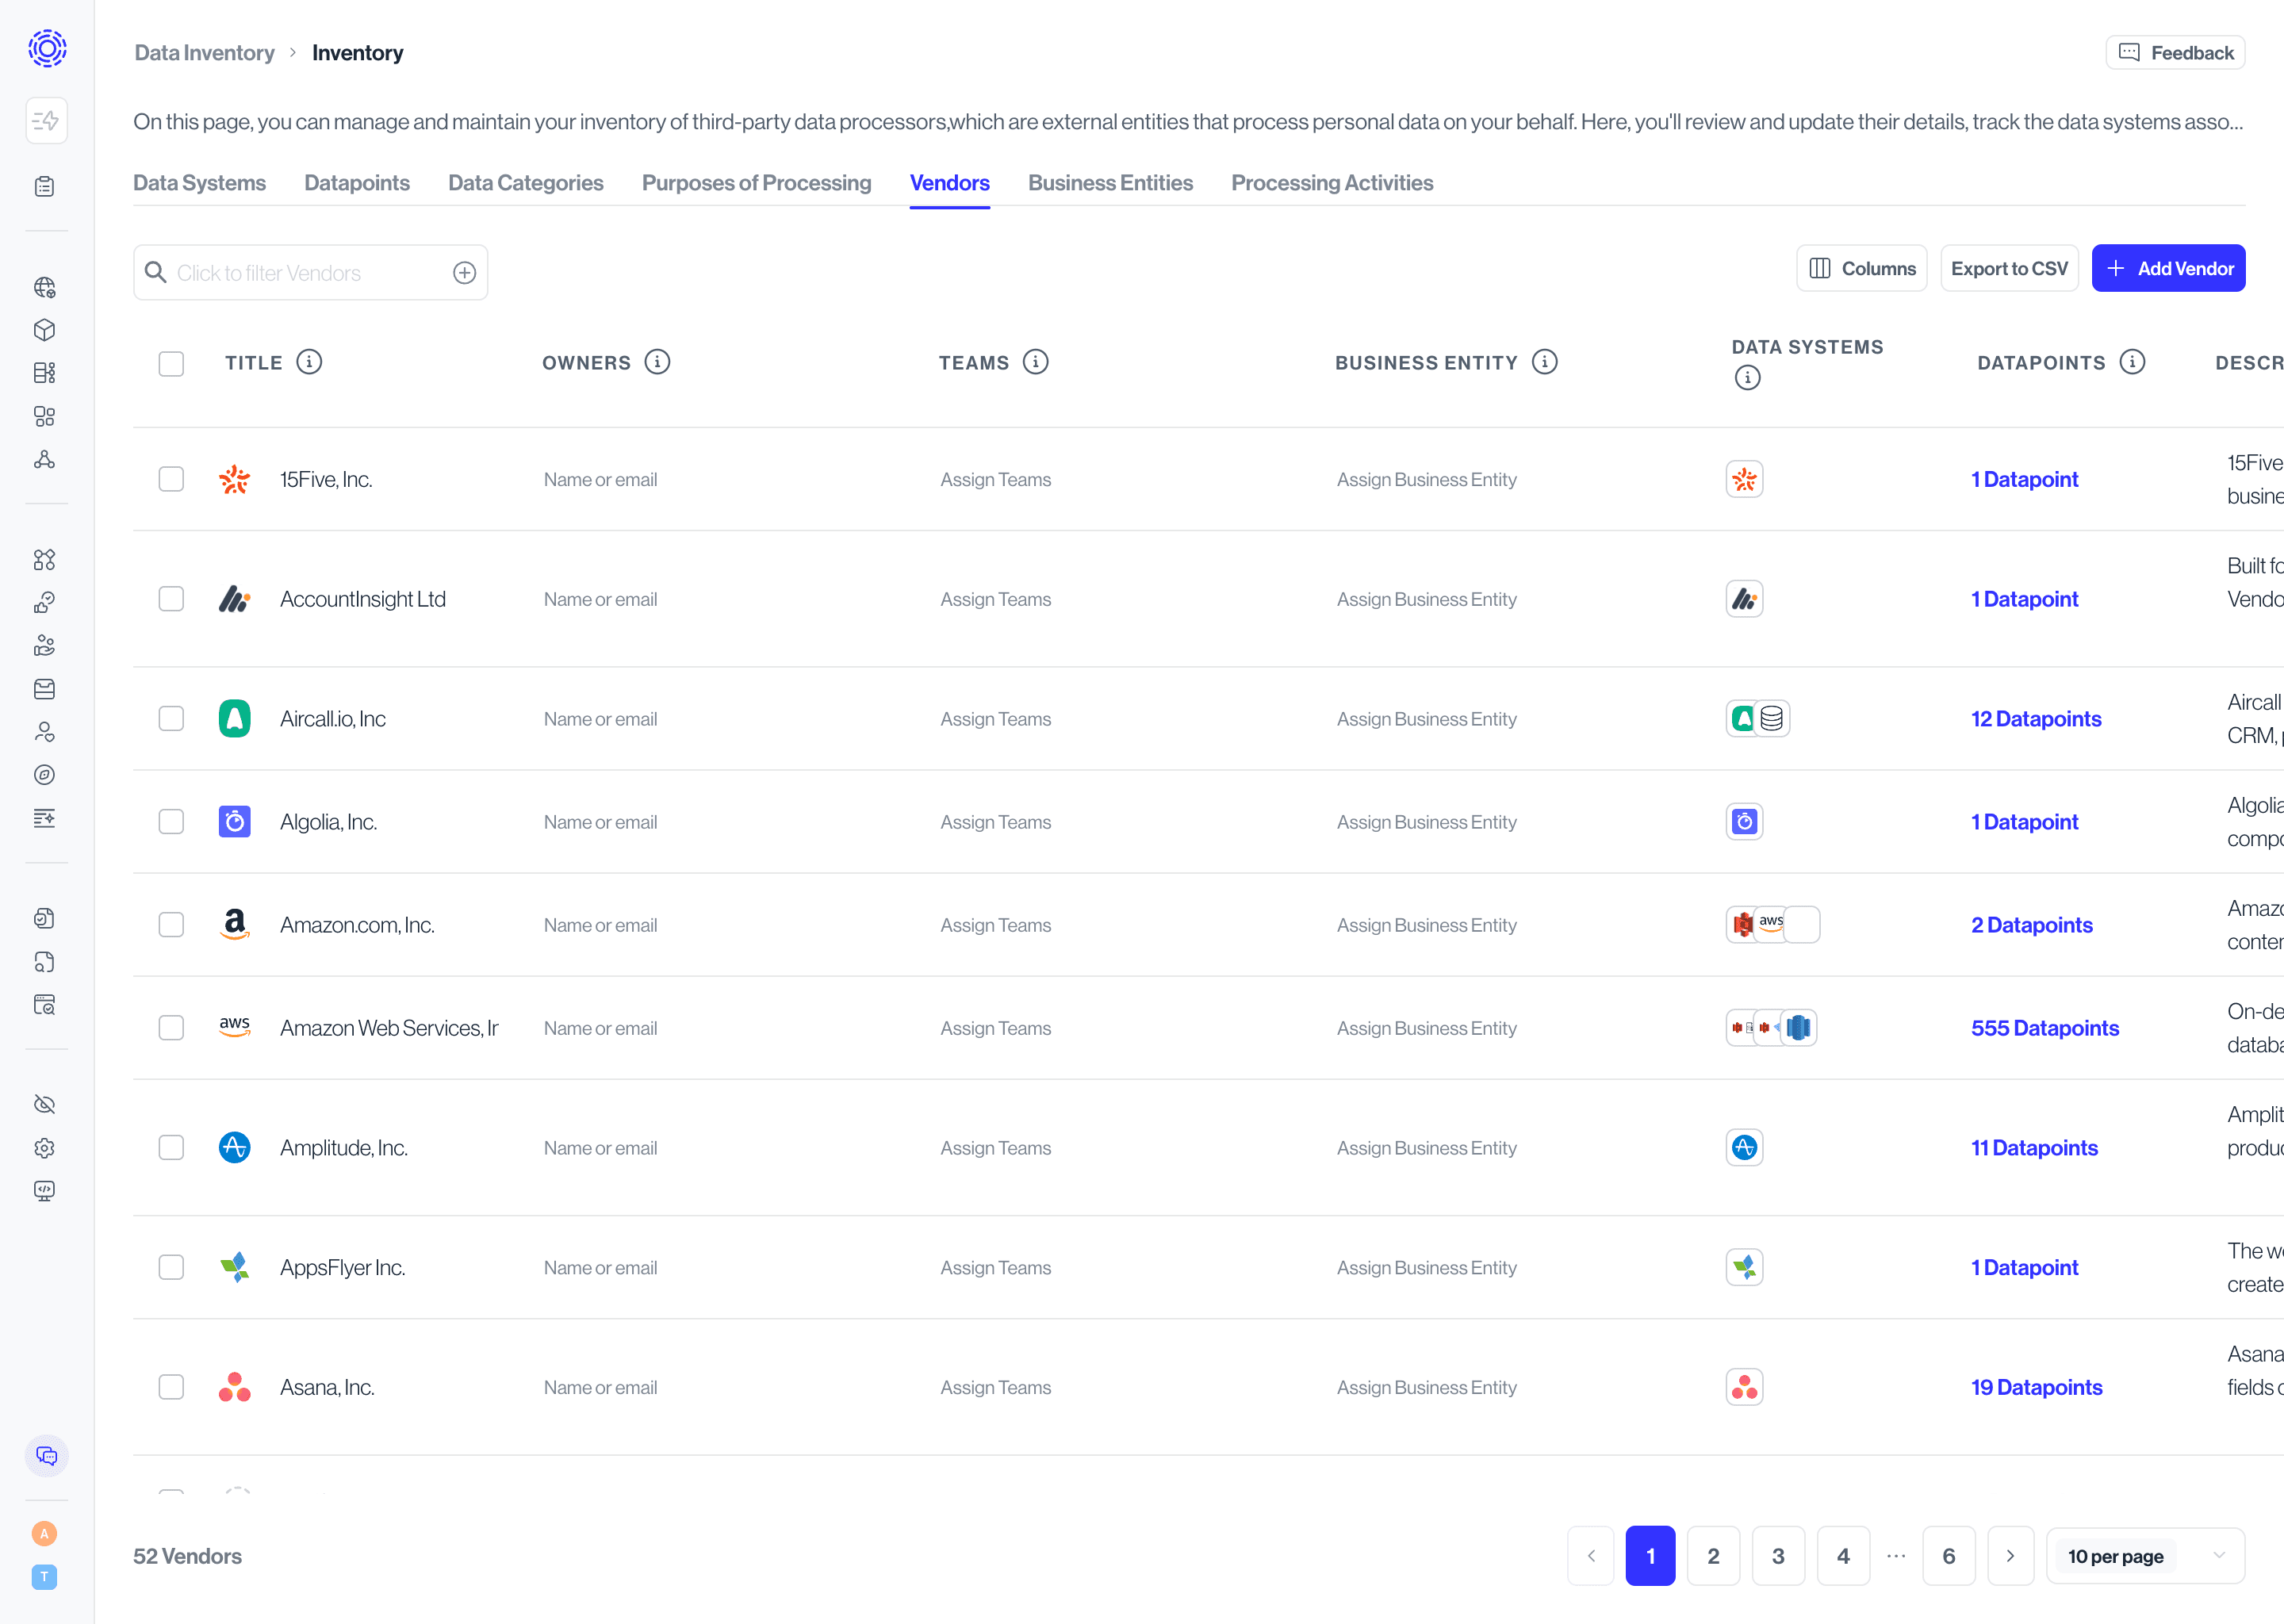This screenshot has height=1624, width=2284.
Task: Go to page 6 of vendors
Action: 1948,1557
